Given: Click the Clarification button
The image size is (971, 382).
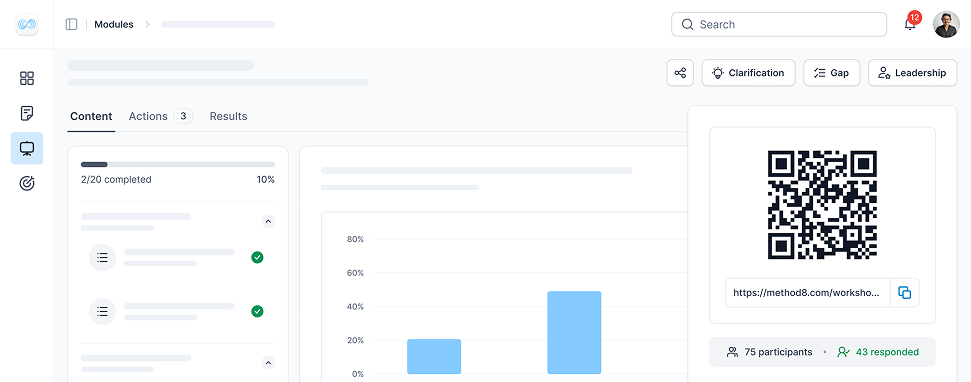Looking at the screenshot, I should (748, 73).
